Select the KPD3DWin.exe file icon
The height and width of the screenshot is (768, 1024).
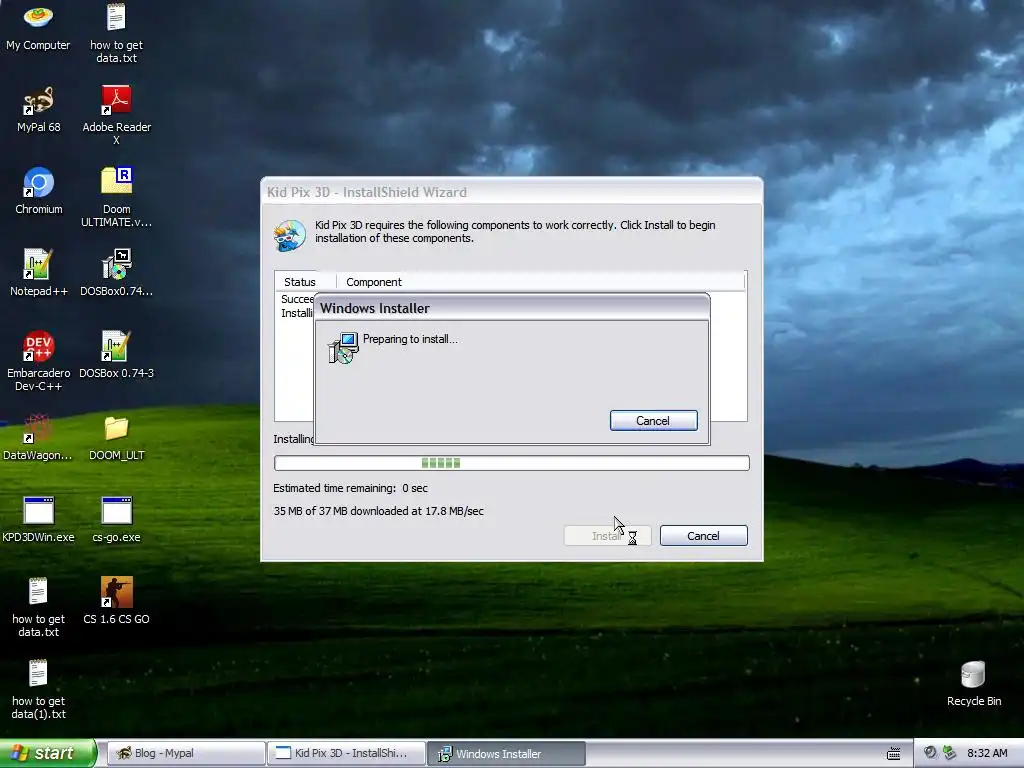tap(38, 520)
